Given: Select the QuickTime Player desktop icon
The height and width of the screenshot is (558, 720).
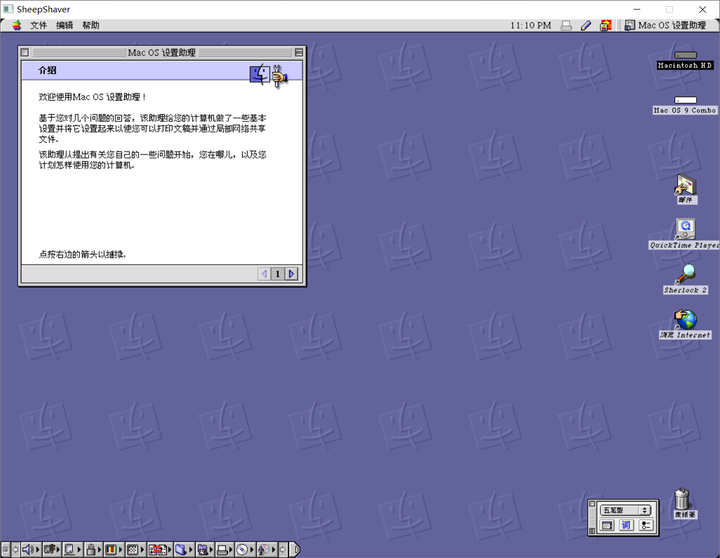Looking at the screenshot, I should (685, 229).
